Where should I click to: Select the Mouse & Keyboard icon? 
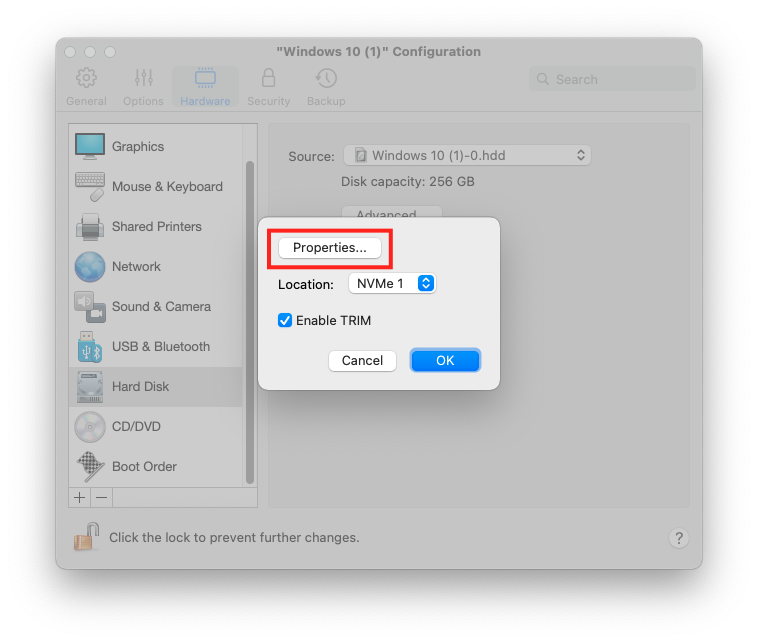(x=90, y=186)
